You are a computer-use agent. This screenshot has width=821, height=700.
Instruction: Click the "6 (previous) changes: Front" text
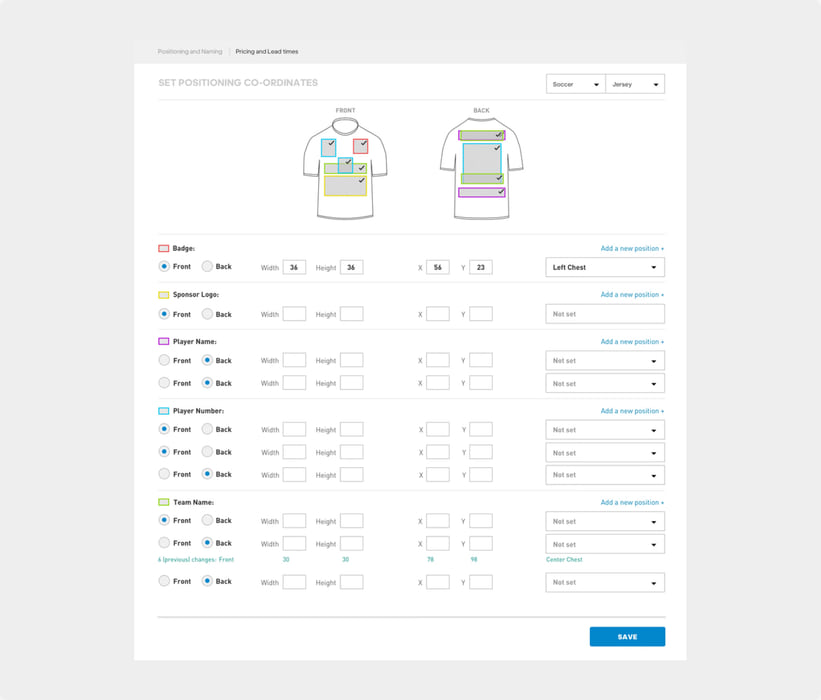196,560
